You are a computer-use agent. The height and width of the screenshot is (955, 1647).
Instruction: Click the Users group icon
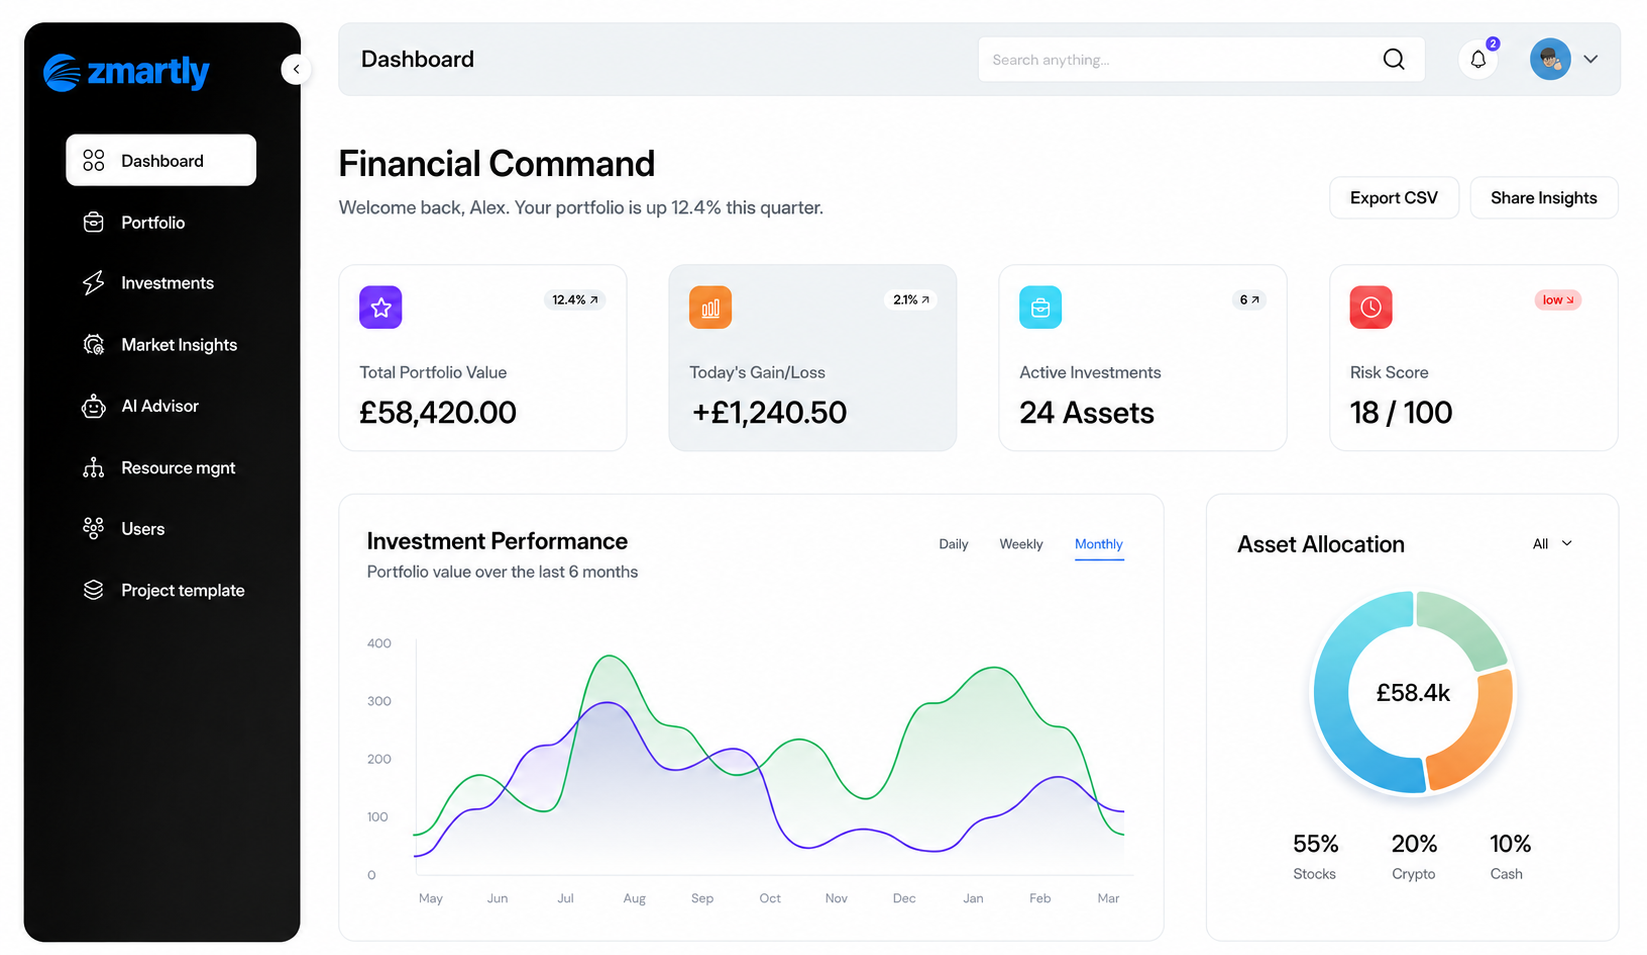(93, 529)
